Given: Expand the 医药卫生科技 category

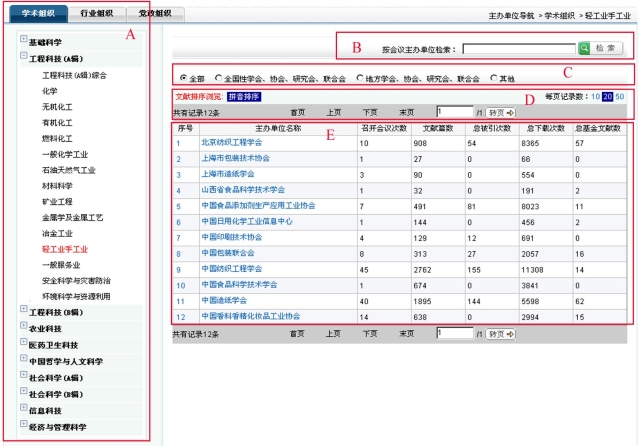Looking at the screenshot, I should (24, 343).
